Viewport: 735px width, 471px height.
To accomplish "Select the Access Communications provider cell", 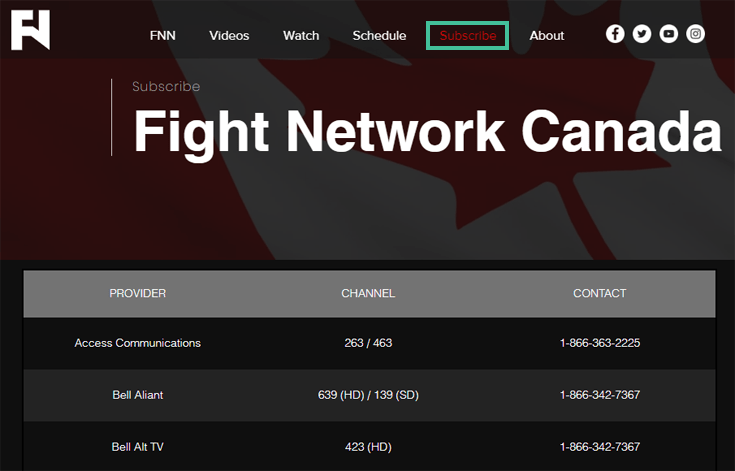I will tap(137, 343).
